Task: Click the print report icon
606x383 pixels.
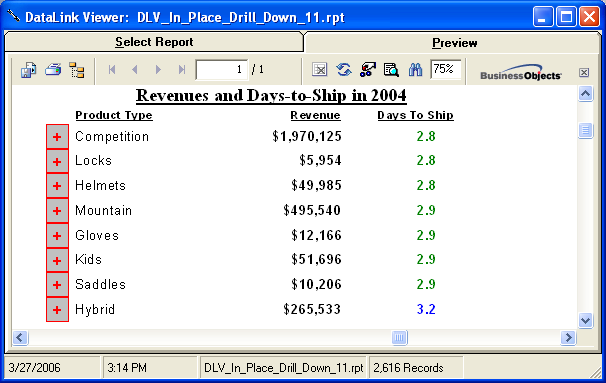Action: pyautogui.click(x=53, y=70)
